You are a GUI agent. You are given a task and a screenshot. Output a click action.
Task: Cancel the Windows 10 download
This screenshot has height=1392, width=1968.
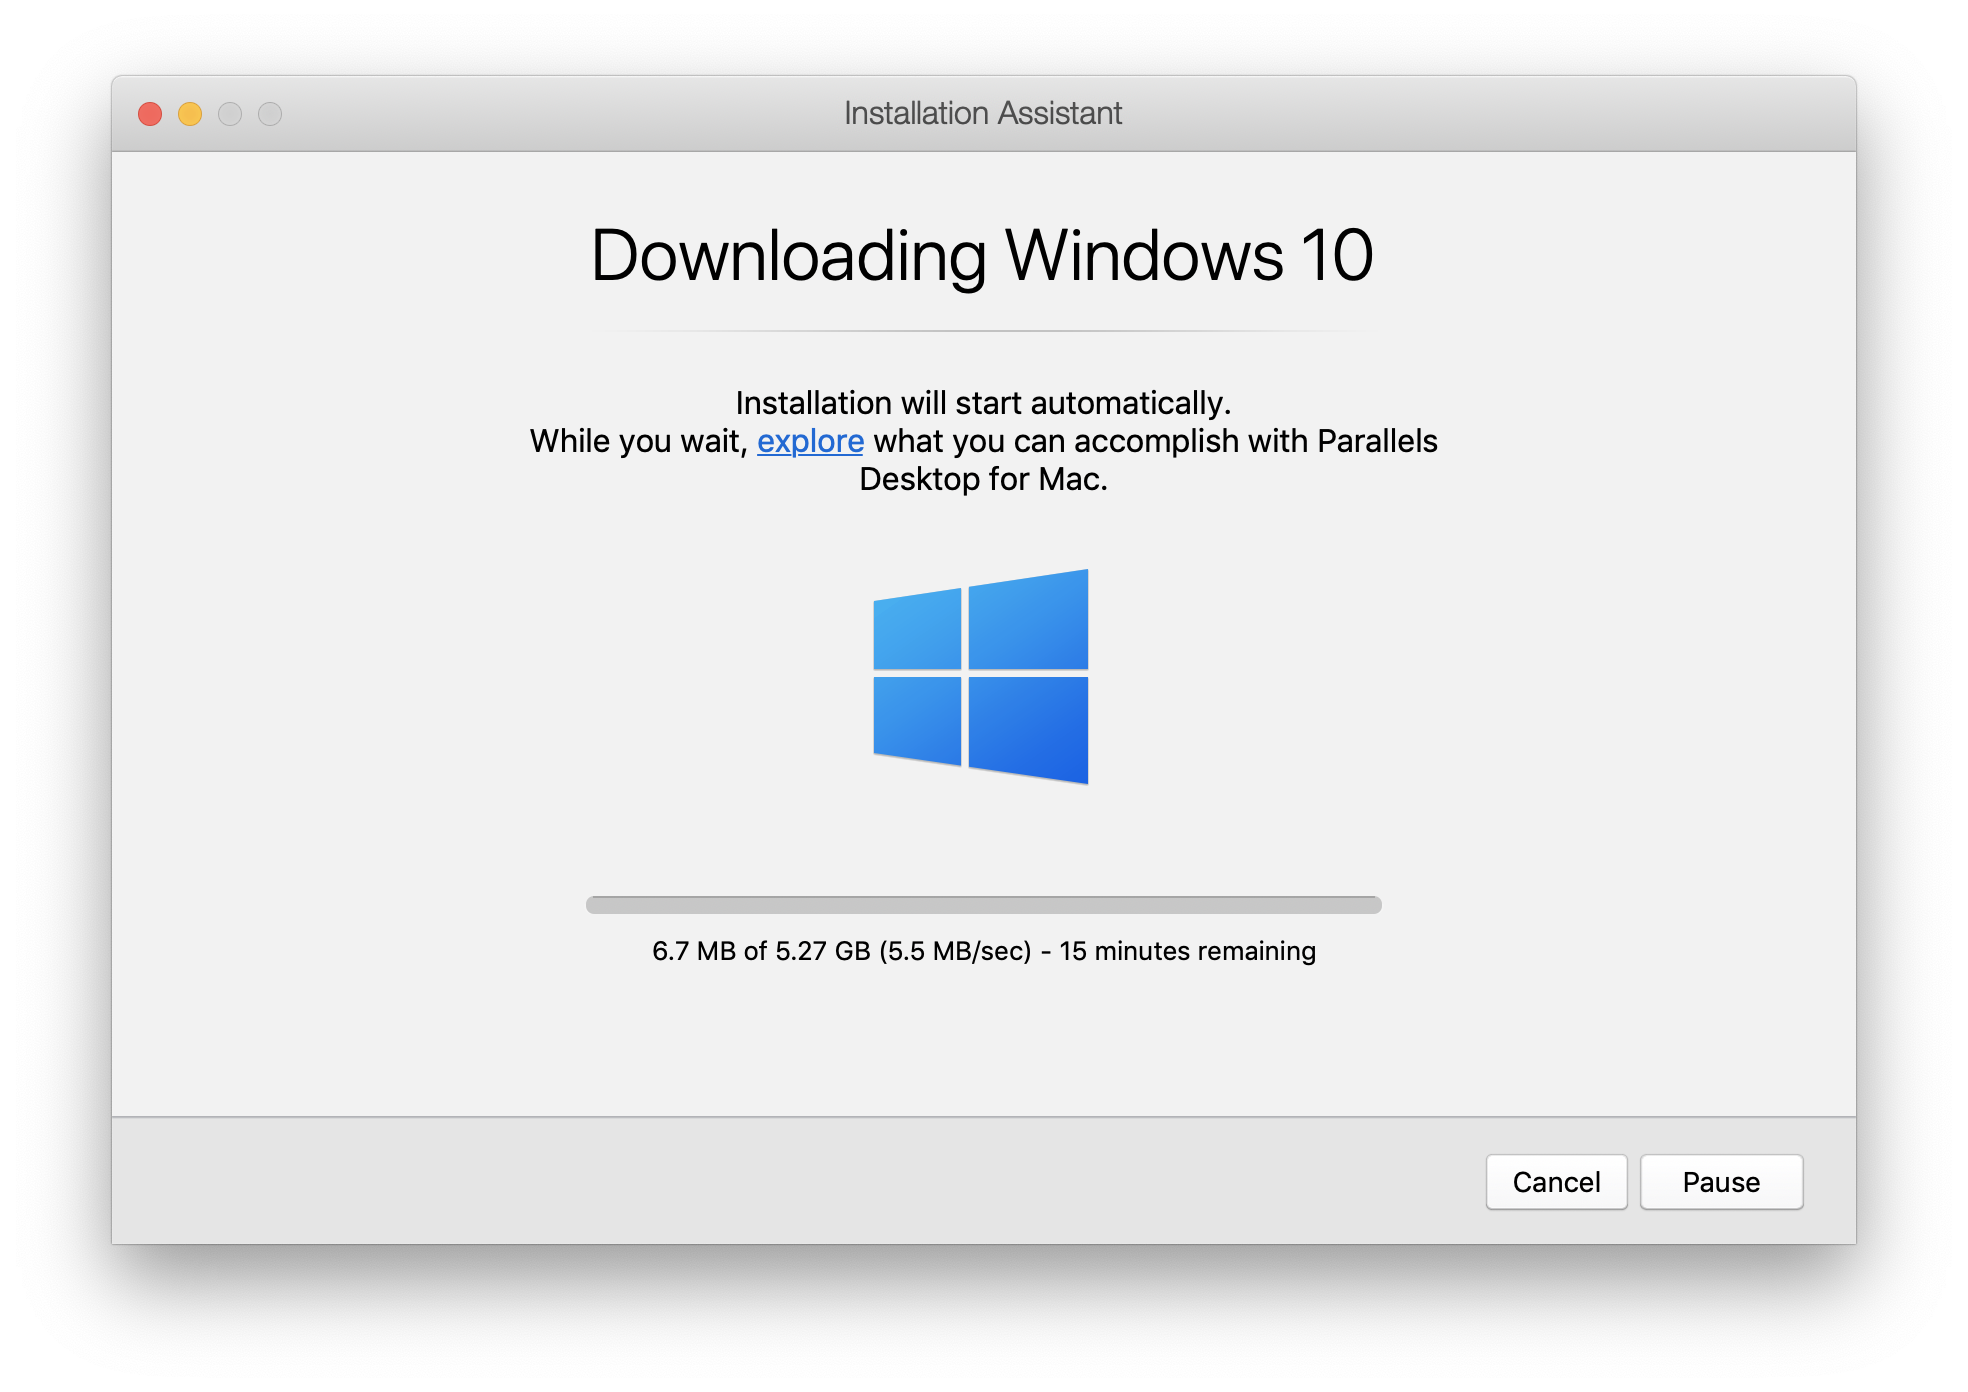coord(1556,1182)
